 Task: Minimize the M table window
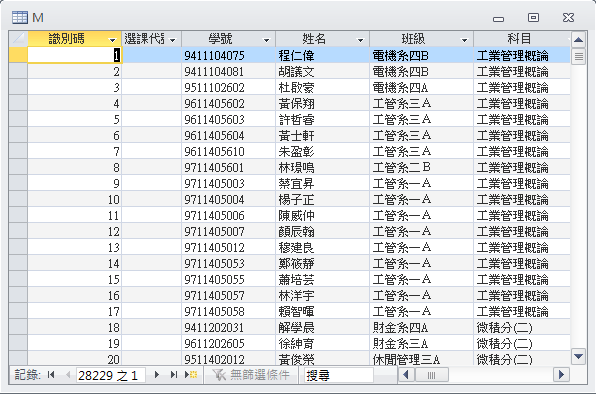(x=498, y=19)
